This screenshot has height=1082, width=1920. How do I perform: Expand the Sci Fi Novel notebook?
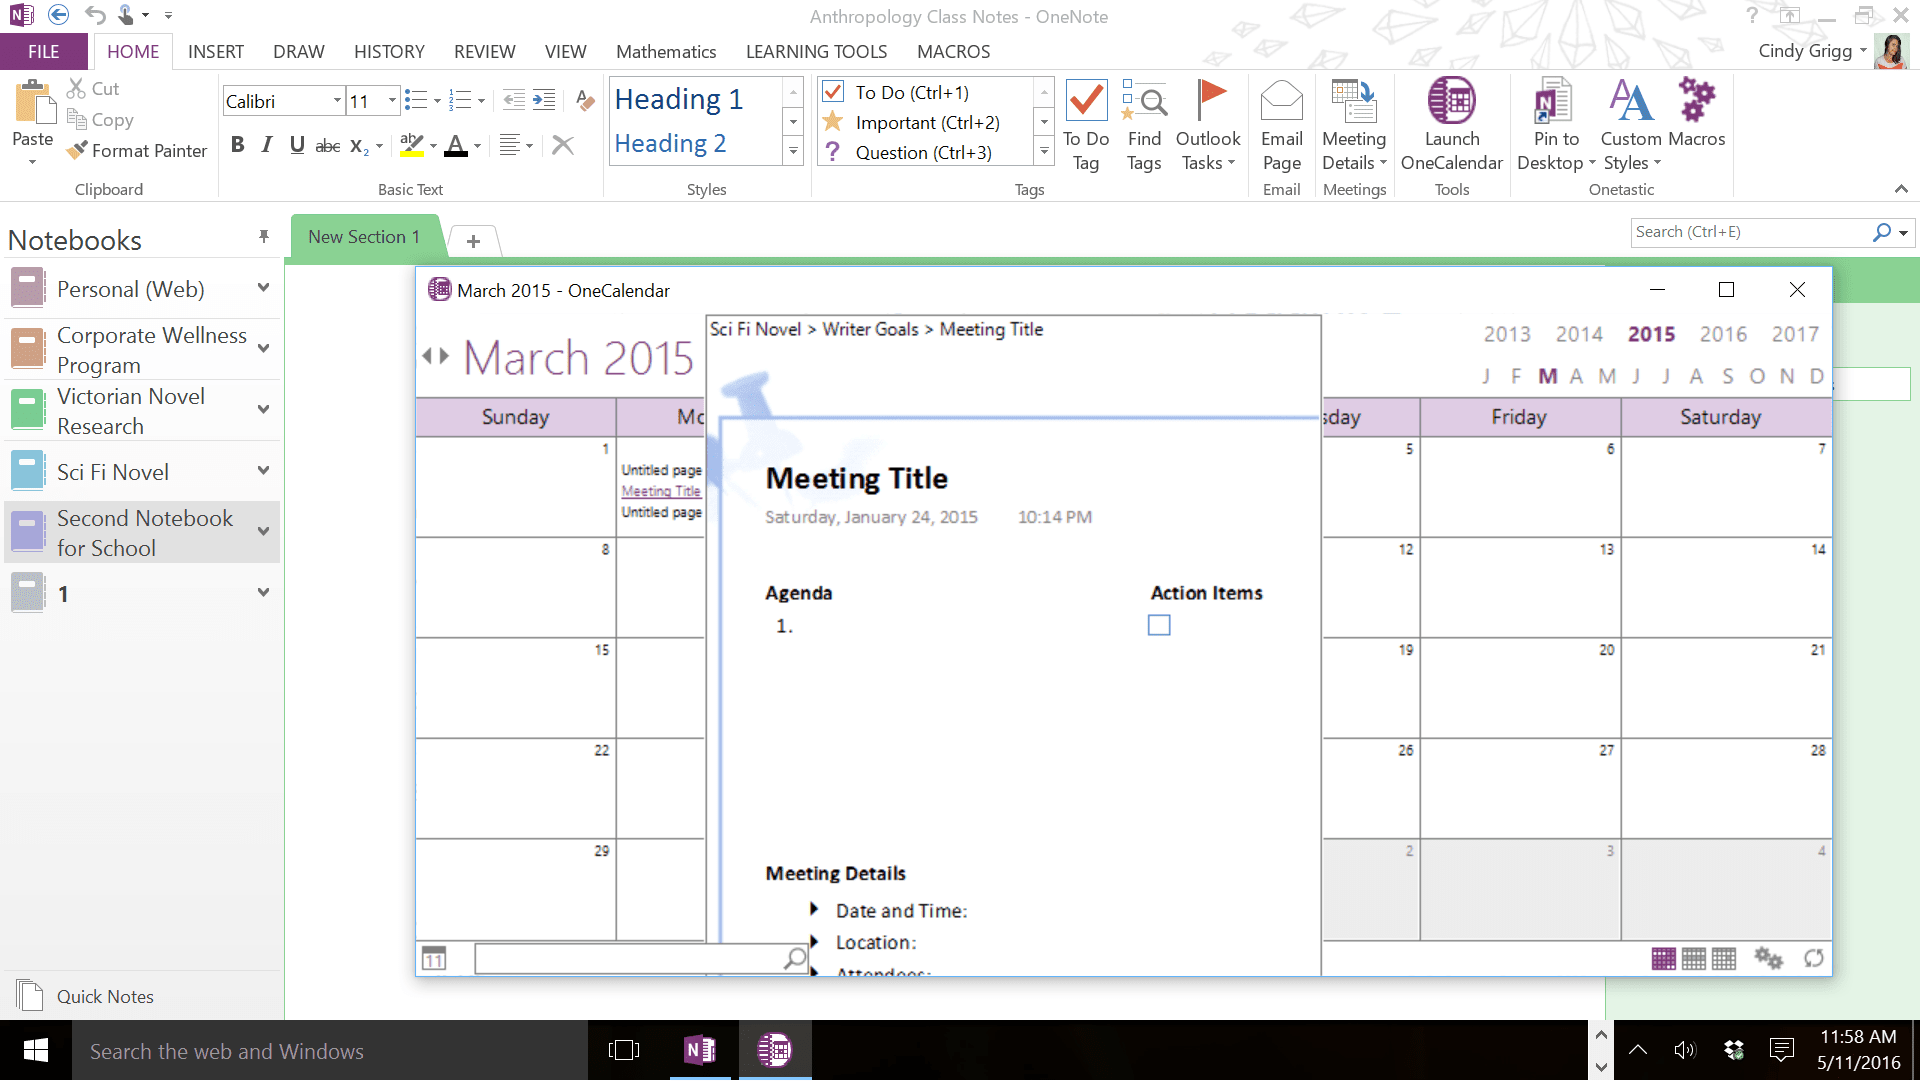point(263,471)
